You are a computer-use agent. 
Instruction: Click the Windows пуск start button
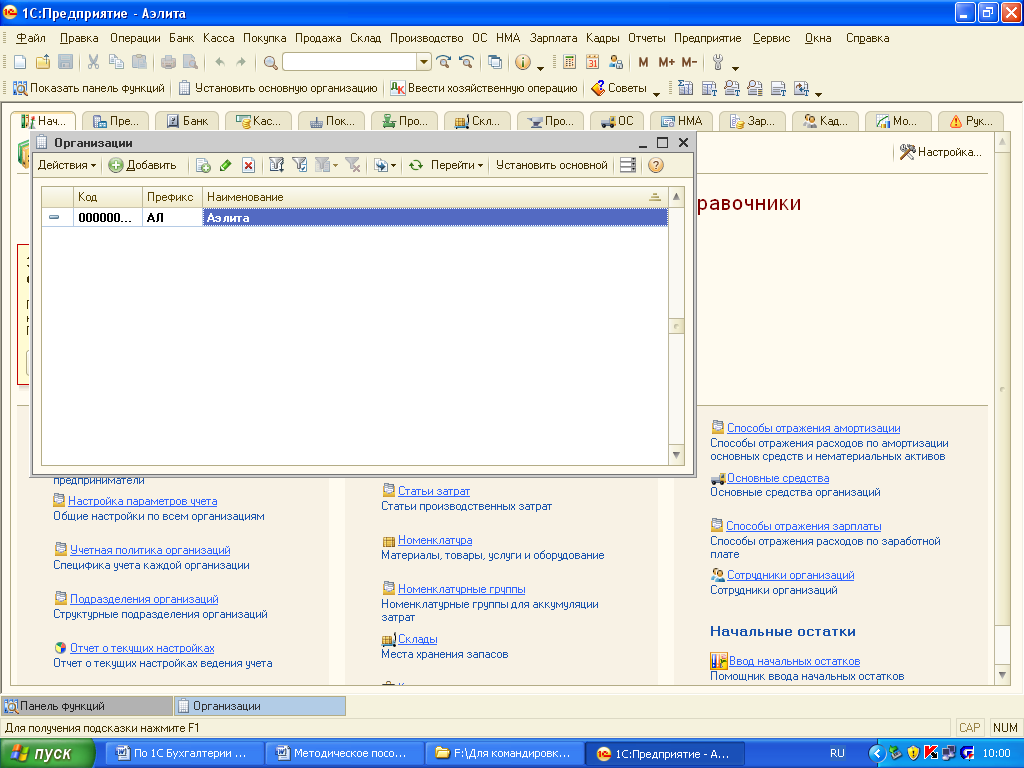pyautogui.click(x=47, y=754)
